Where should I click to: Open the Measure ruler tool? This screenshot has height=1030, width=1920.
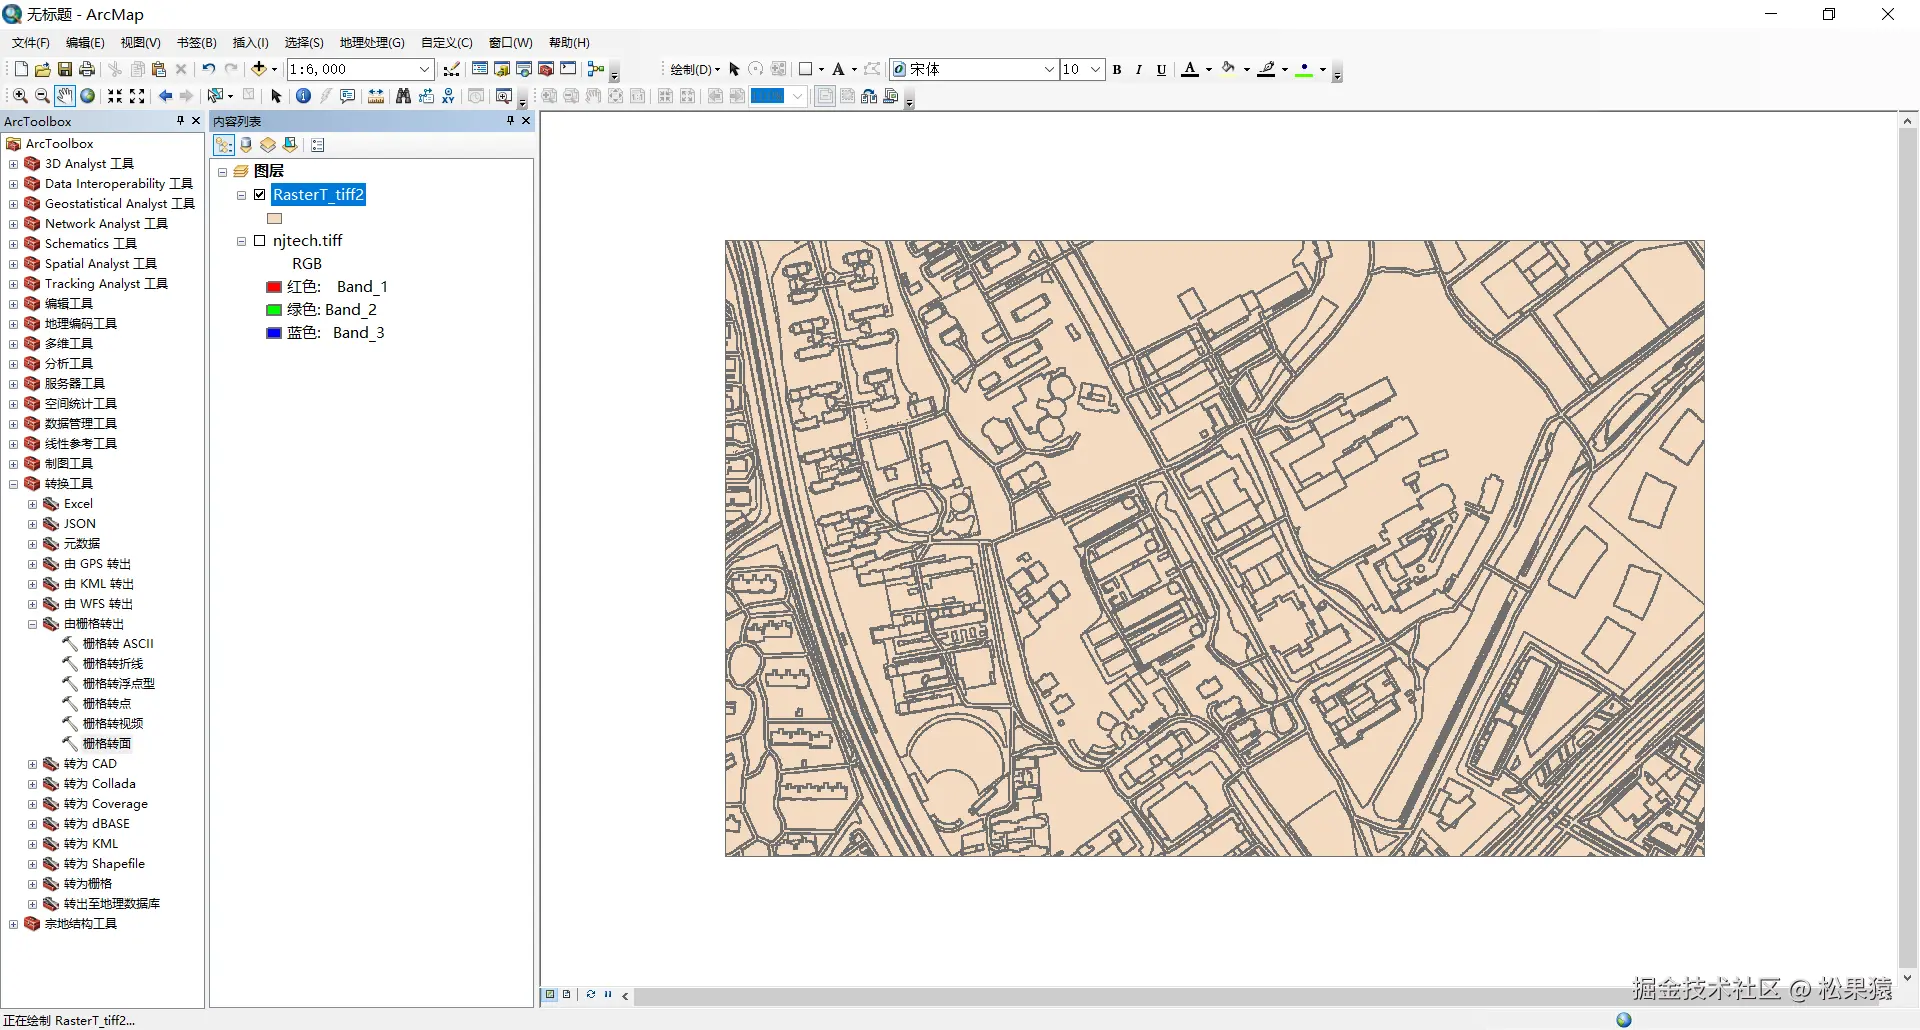[x=376, y=96]
